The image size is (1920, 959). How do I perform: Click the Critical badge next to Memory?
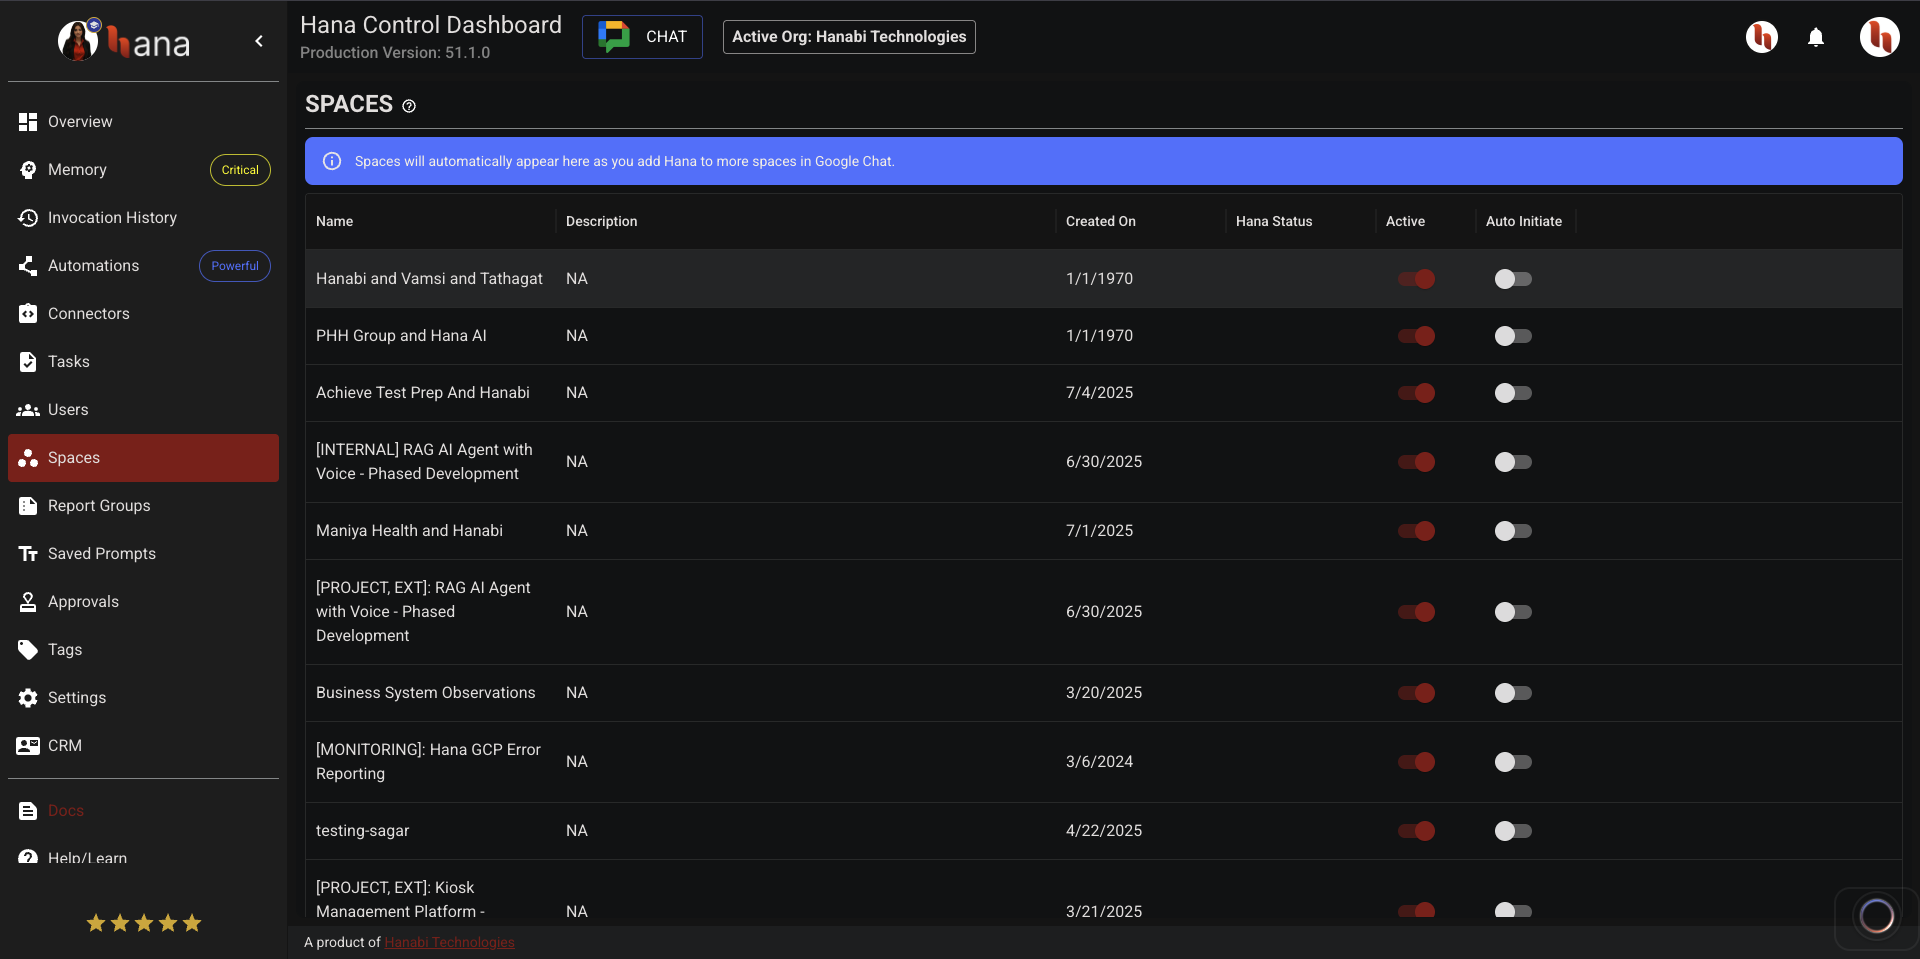tap(240, 170)
